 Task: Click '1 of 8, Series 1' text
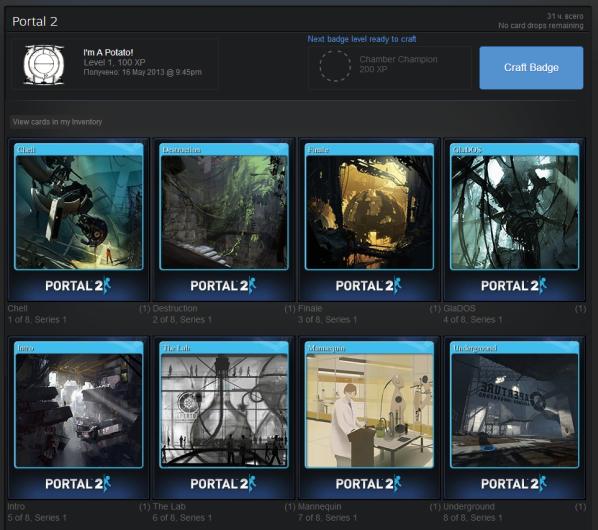(x=37, y=320)
